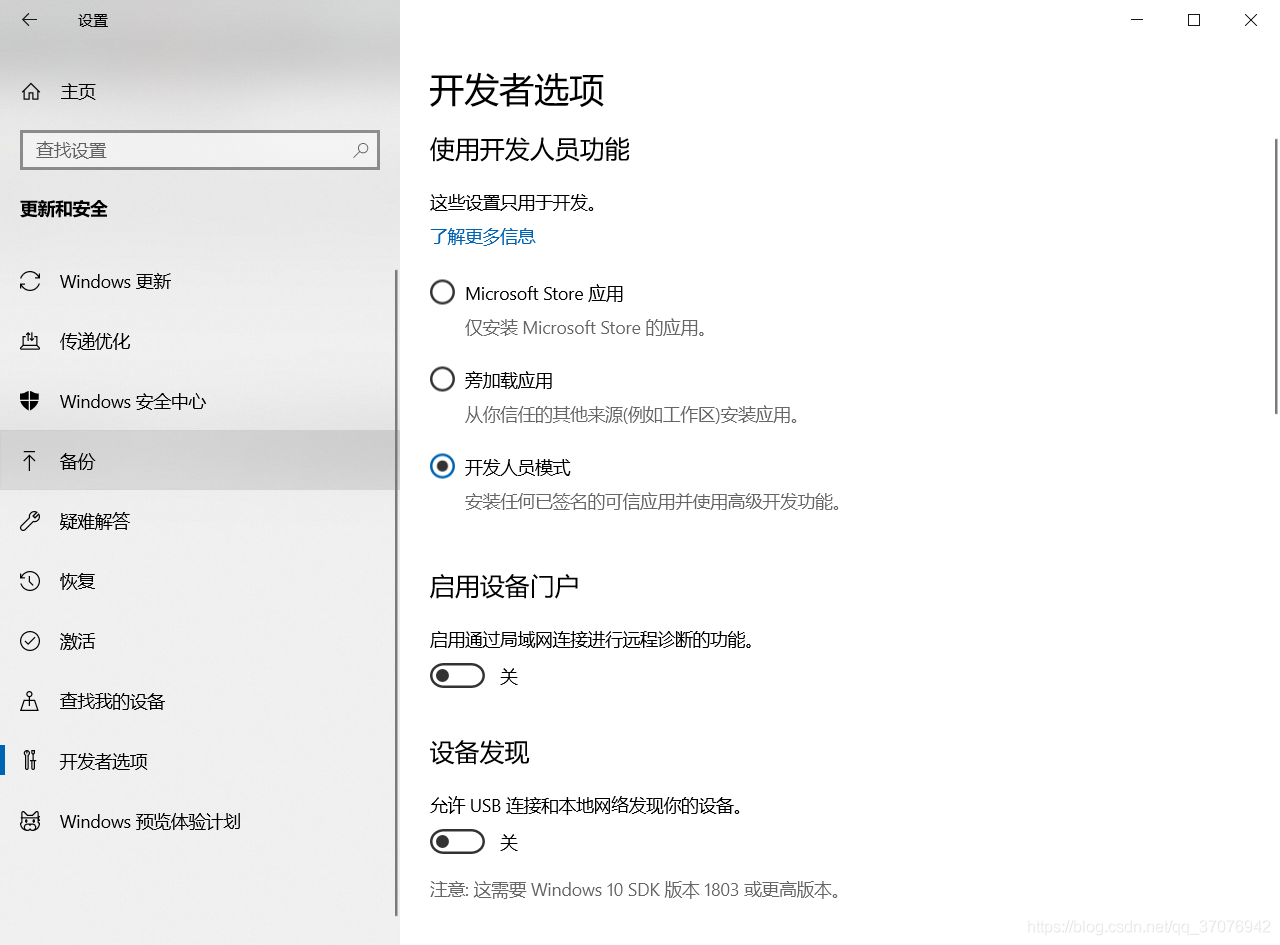The image size is (1280, 945).
Task: Click the 恢复 history clock icon
Action: pos(30,582)
